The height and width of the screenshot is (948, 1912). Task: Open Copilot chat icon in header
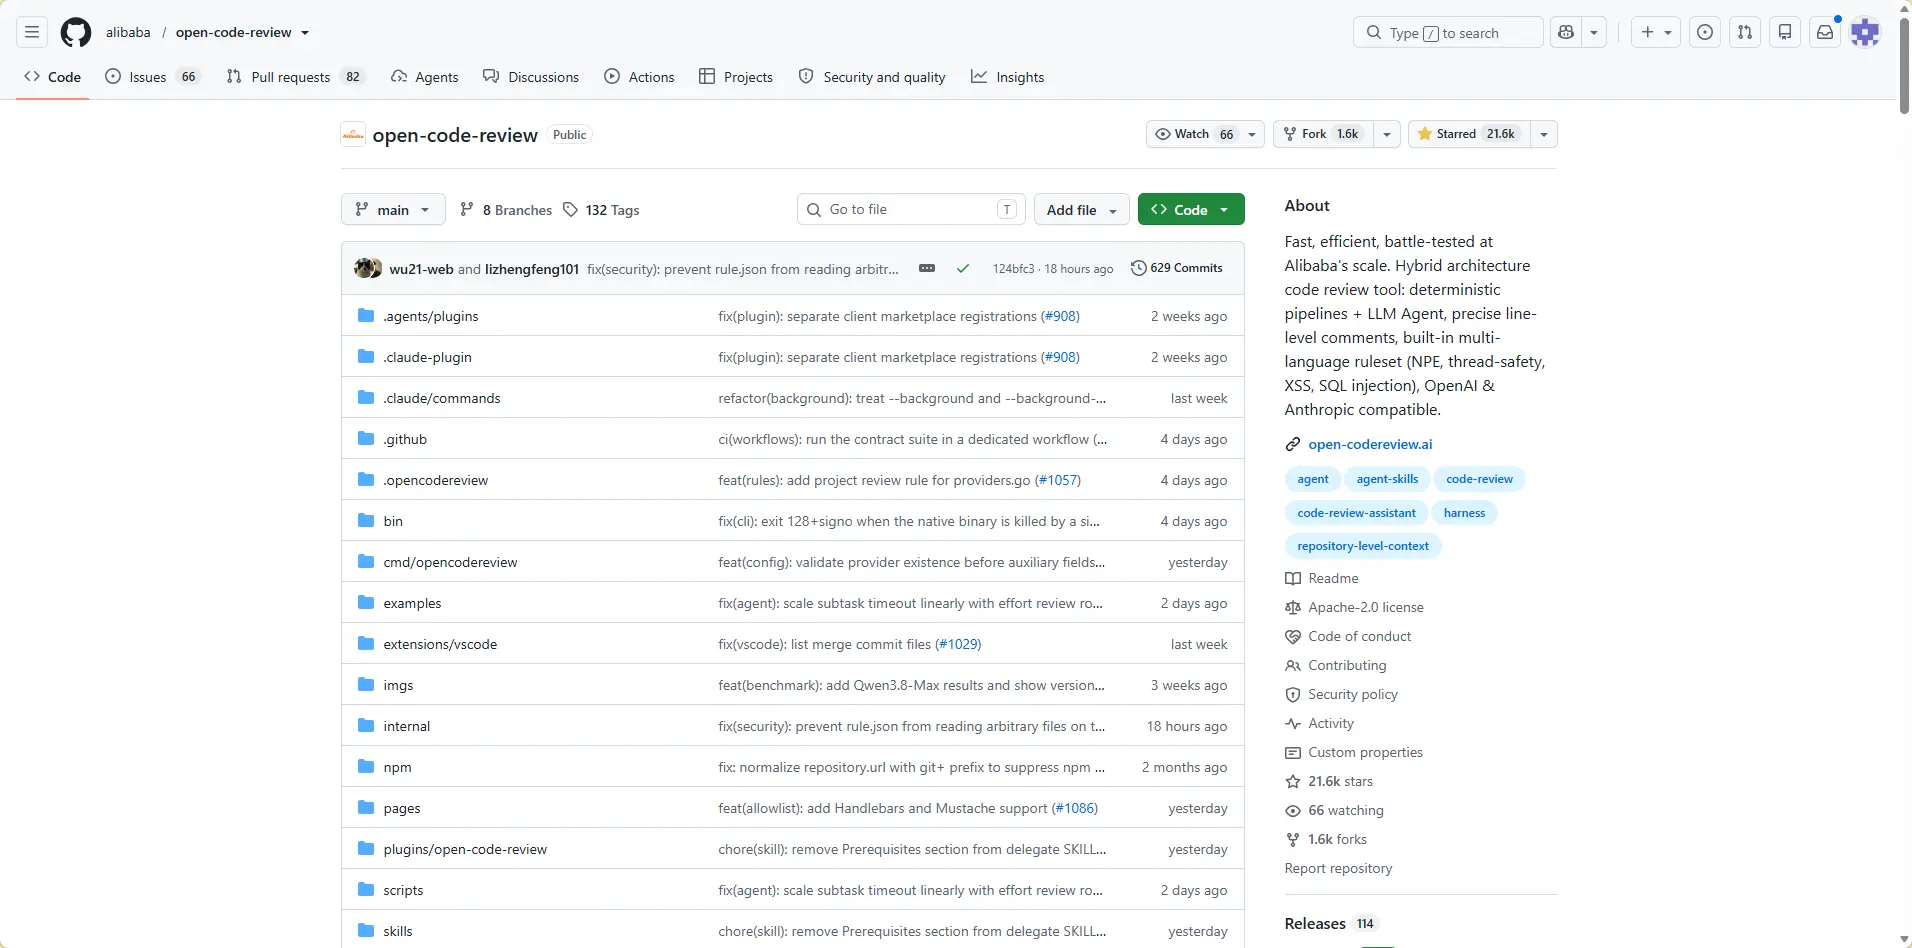[x=1566, y=32]
